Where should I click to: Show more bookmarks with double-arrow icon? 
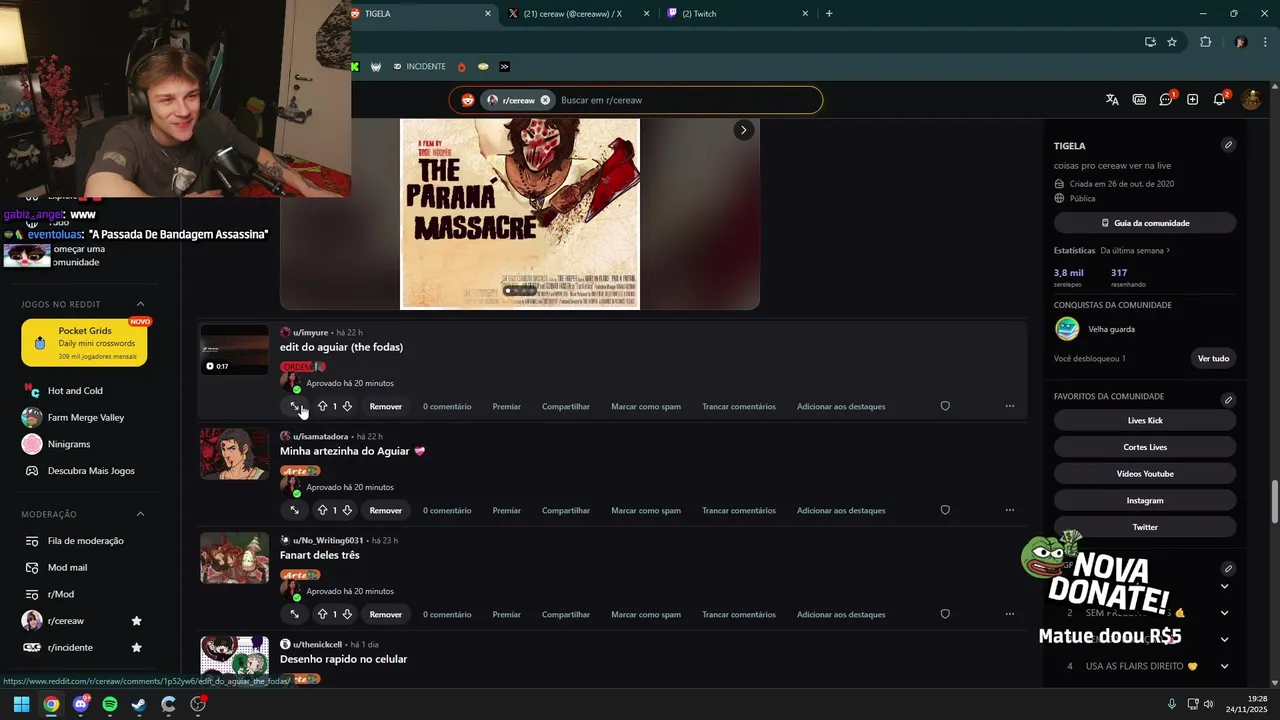[504, 67]
